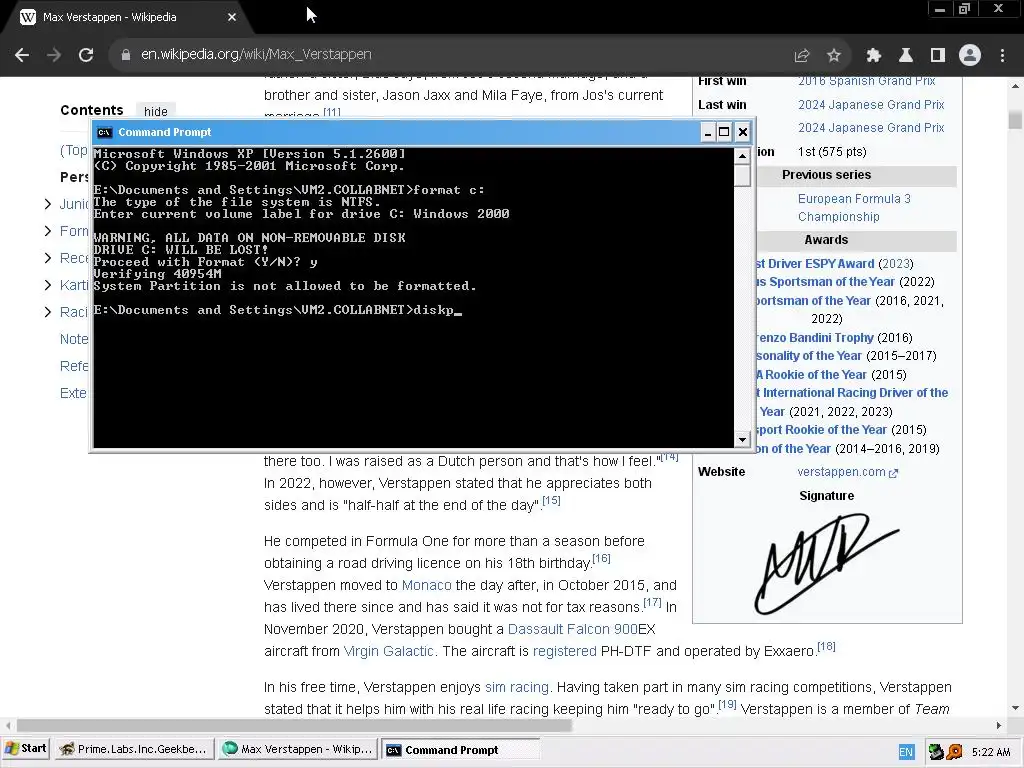
Task: Jump to citation 18 footnote
Action: coord(826,647)
